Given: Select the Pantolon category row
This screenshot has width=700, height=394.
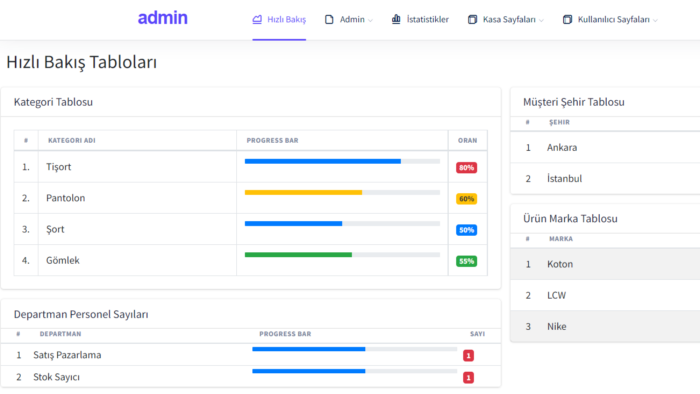Looking at the screenshot, I should point(250,198).
